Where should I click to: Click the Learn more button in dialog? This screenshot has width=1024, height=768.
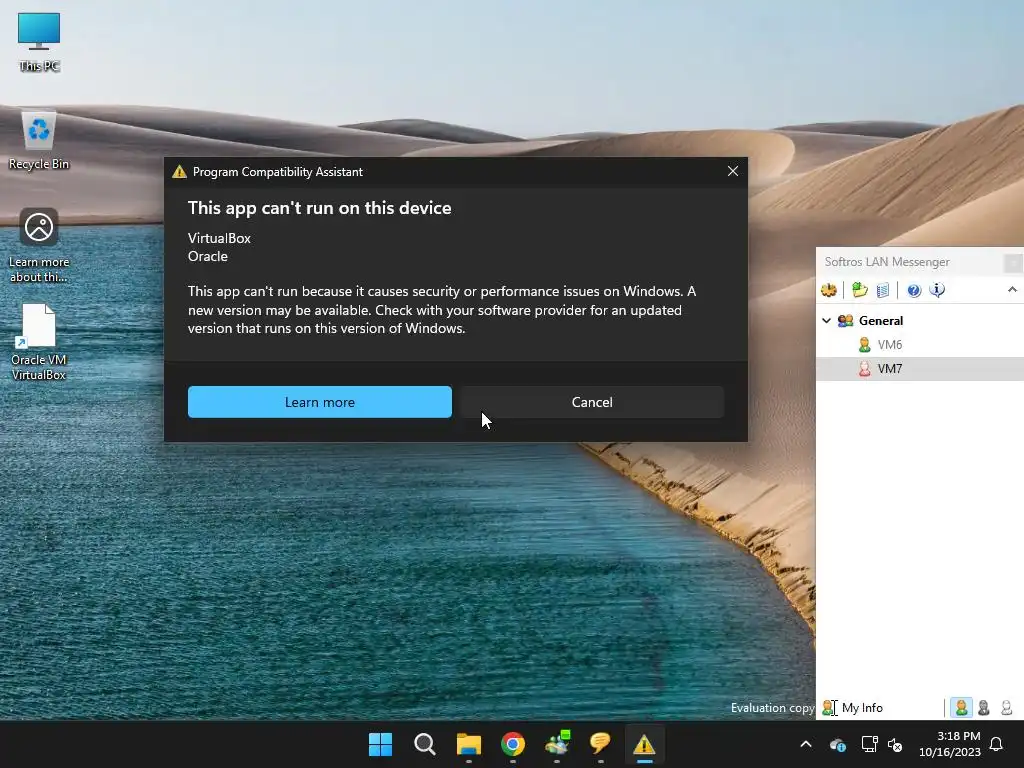click(x=319, y=402)
